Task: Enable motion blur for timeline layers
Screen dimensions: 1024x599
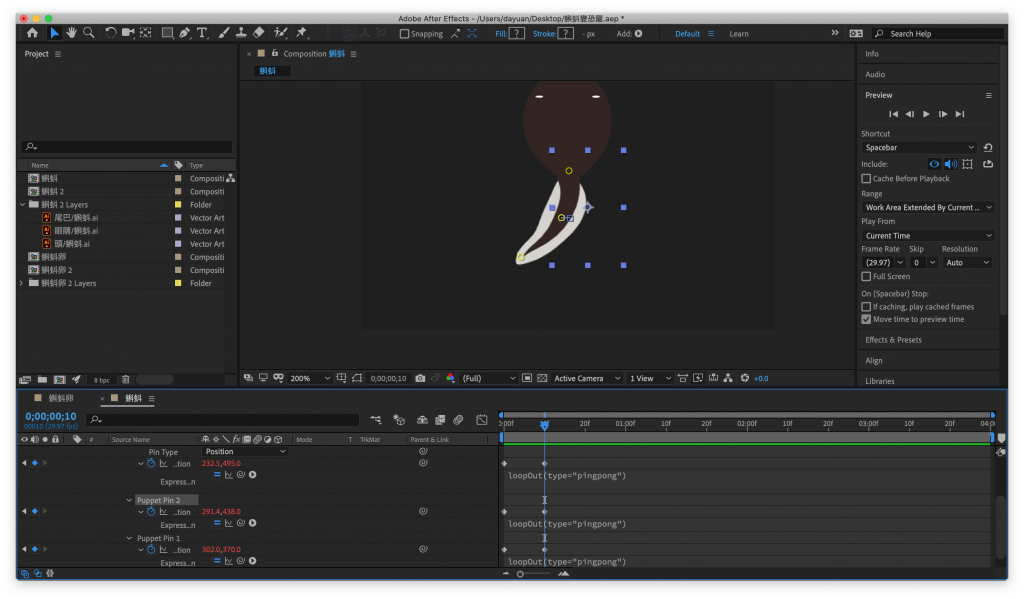Action: [458, 420]
